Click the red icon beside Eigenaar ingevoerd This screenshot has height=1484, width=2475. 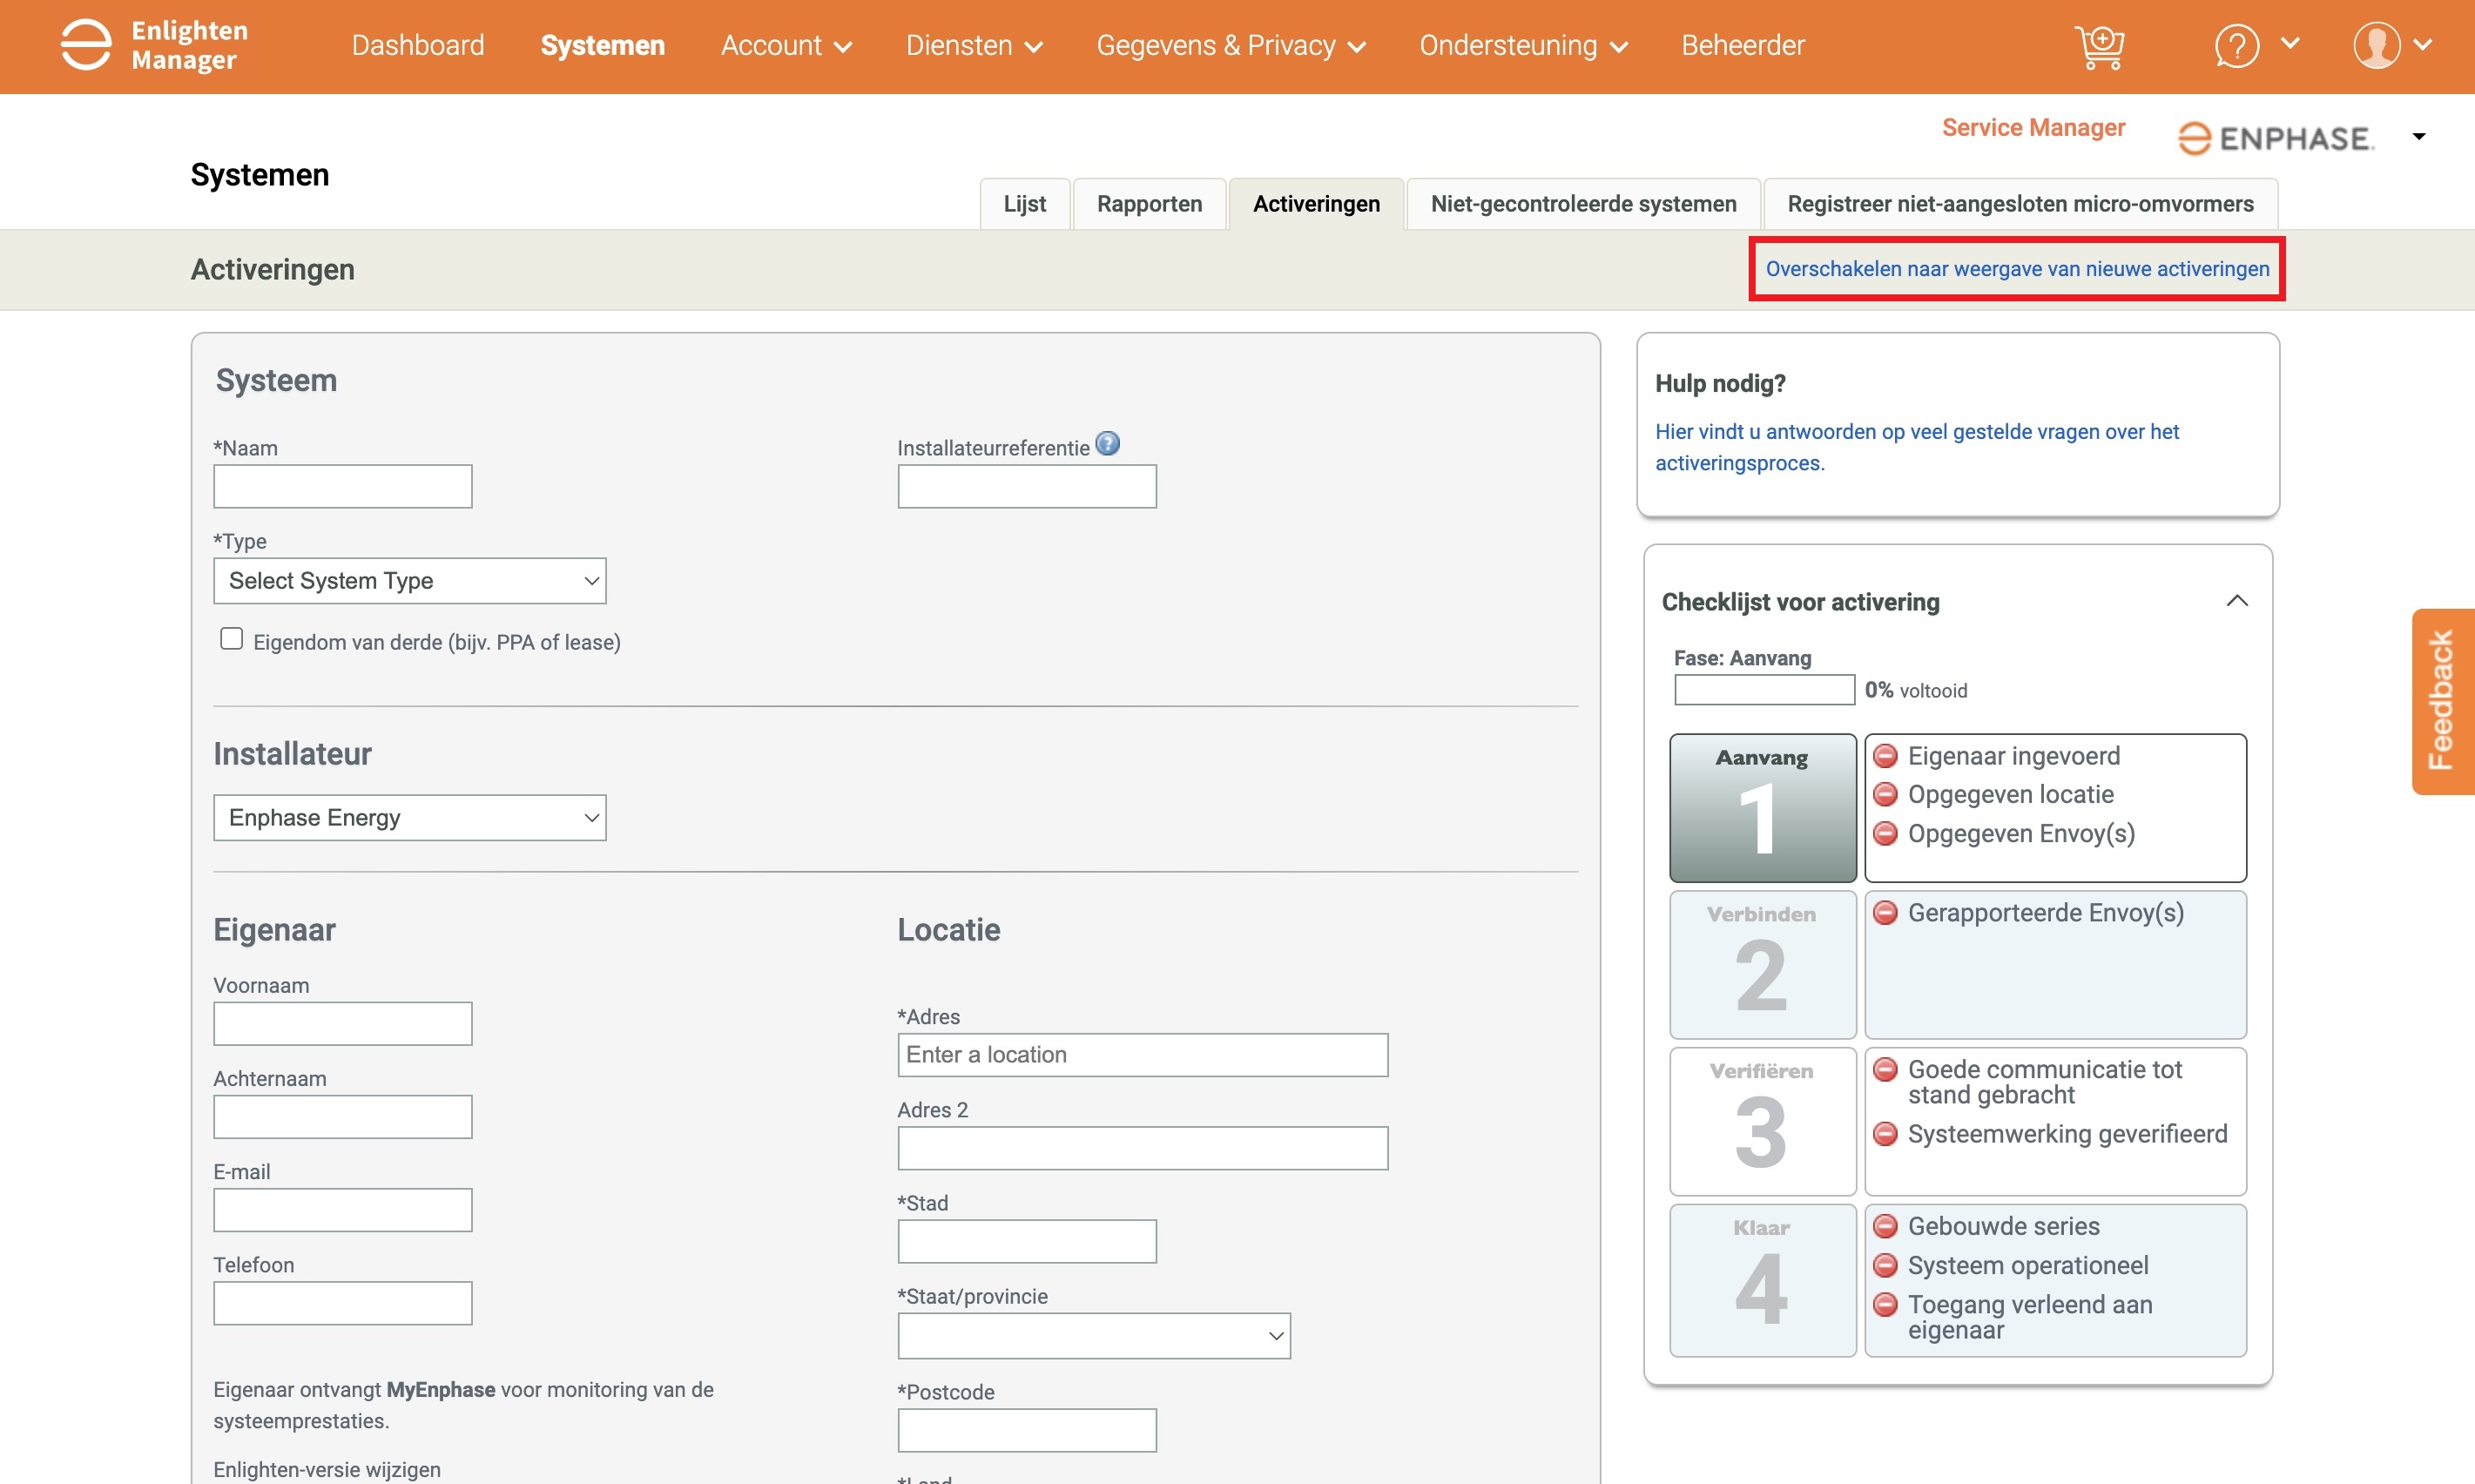[1885, 756]
